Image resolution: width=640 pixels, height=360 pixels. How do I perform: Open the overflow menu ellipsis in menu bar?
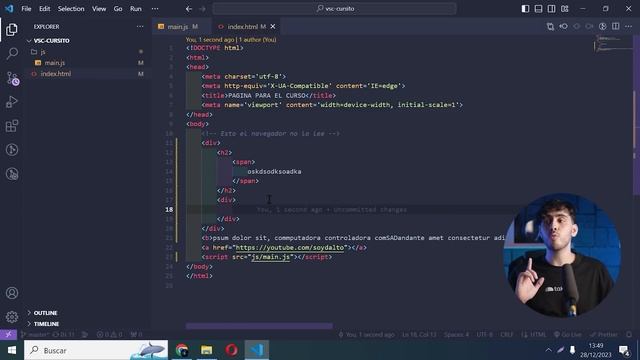155,9
